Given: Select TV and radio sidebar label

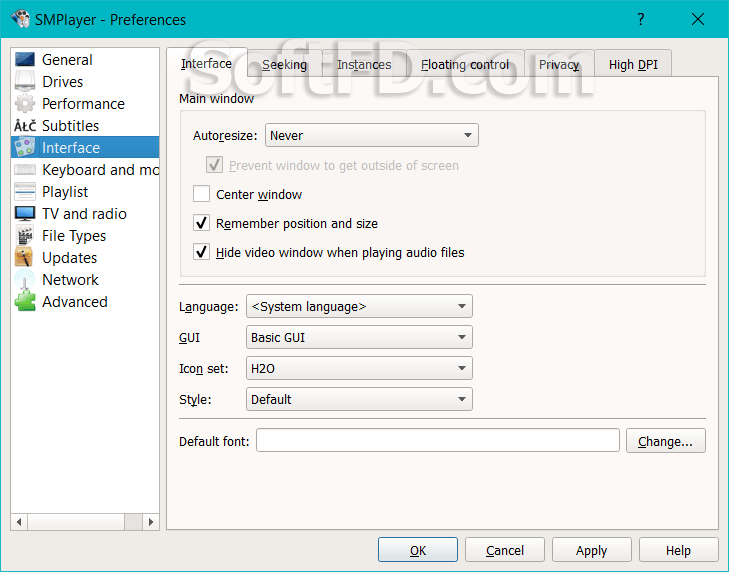Looking at the screenshot, I should pos(84,213).
